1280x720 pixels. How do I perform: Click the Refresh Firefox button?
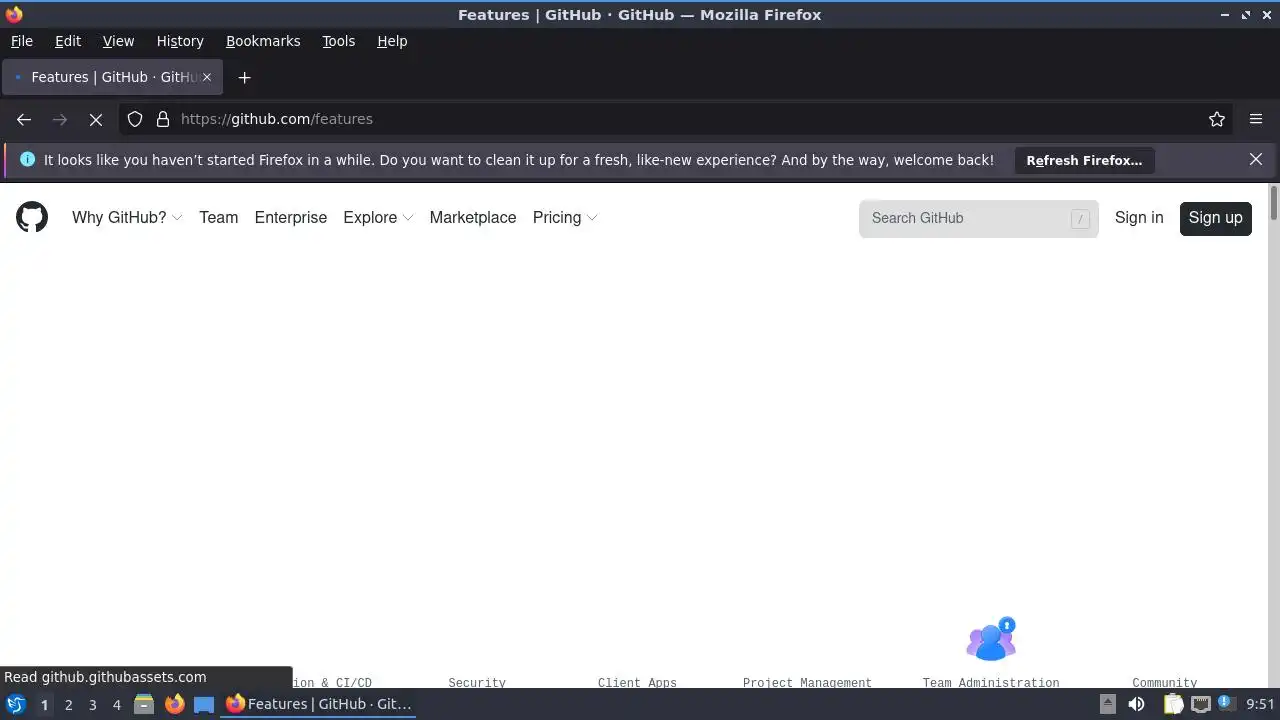1084,160
